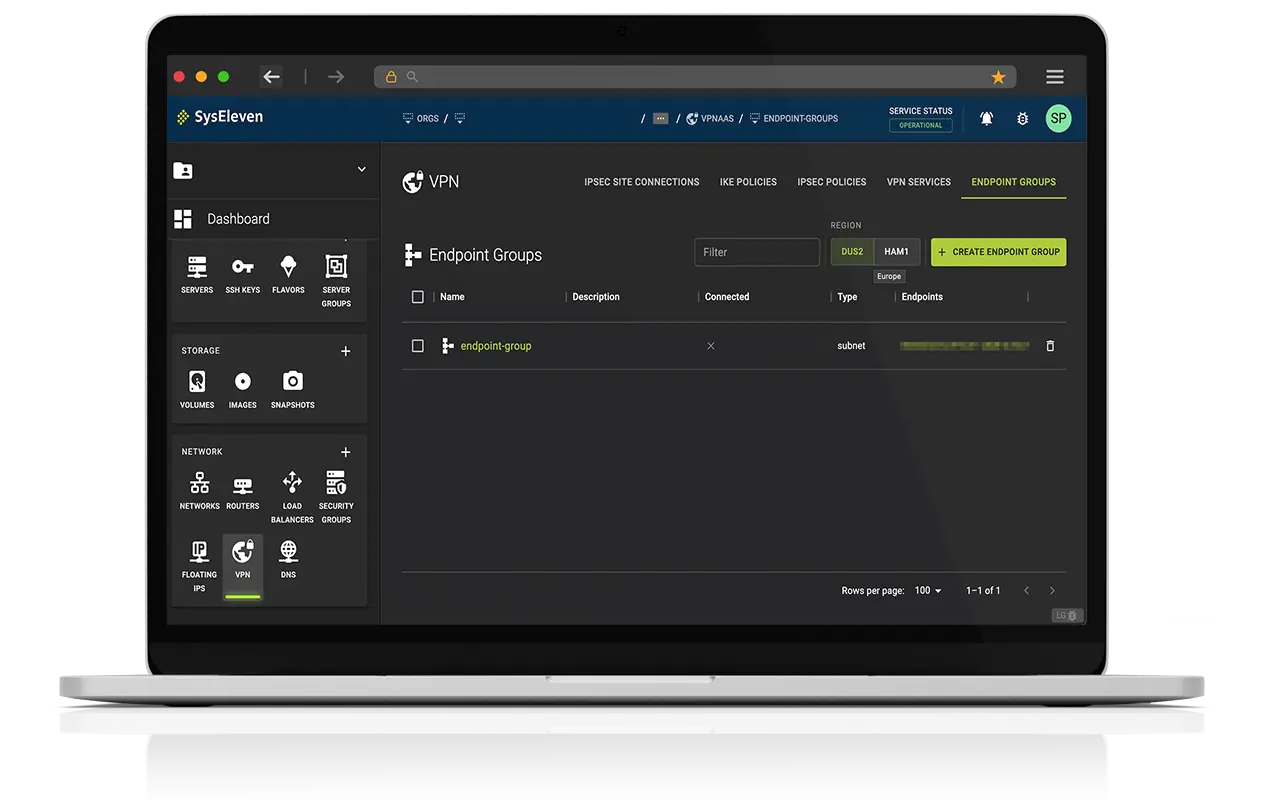This screenshot has width=1280, height=800.
Task: Open the breadcrumb ellipsis menu
Action: click(x=660, y=118)
